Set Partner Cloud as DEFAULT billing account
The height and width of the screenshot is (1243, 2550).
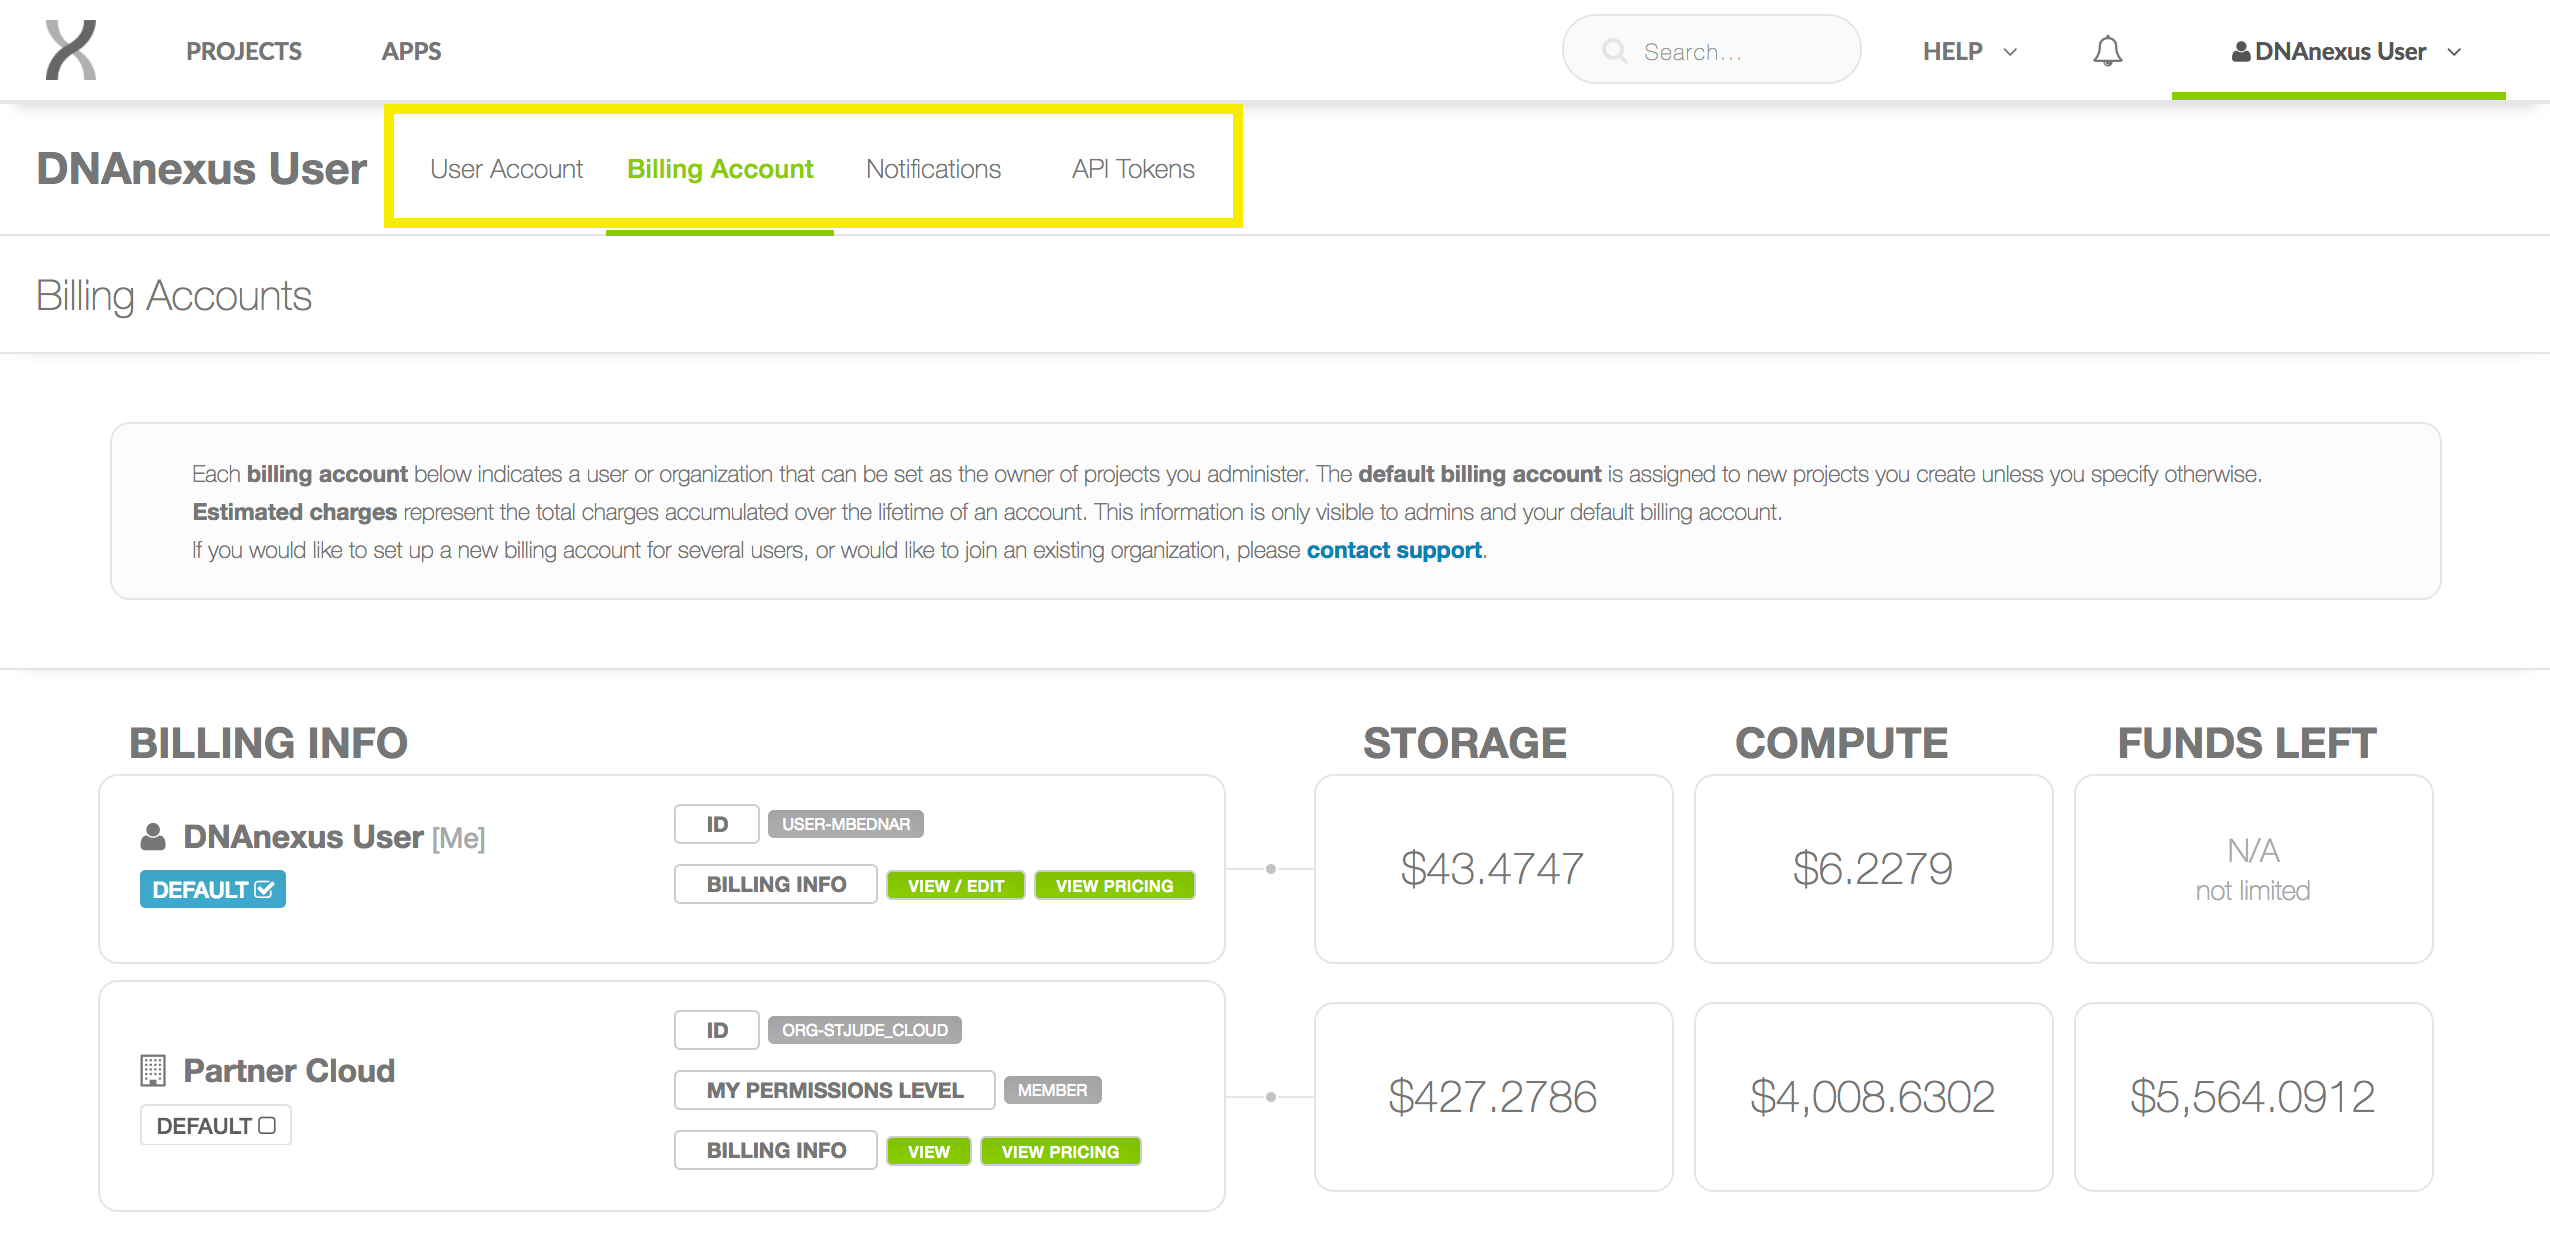(216, 1125)
